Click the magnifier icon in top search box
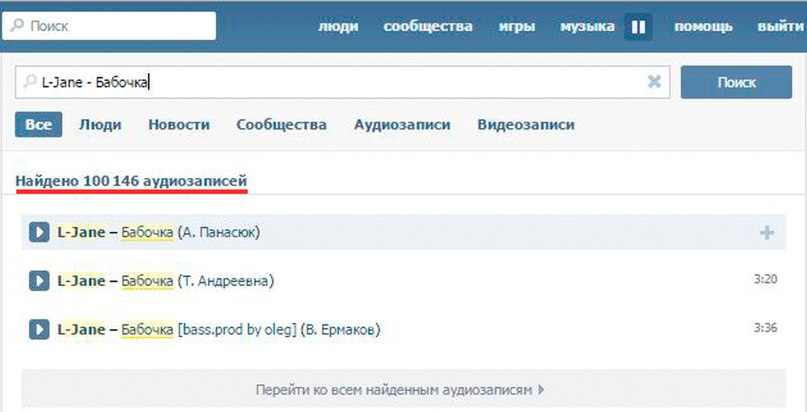The width and height of the screenshot is (807, 412). [17, 26]
